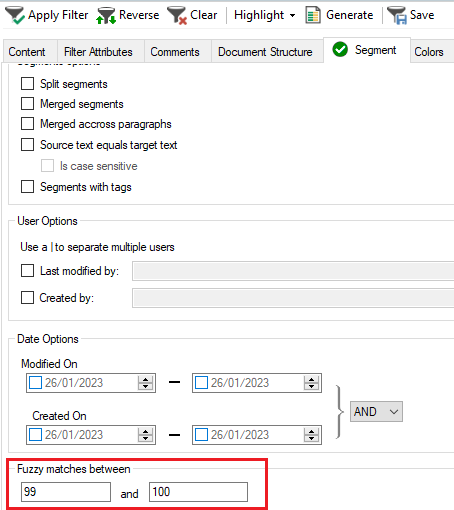Click the Apply Filter button label

(58, 15)
